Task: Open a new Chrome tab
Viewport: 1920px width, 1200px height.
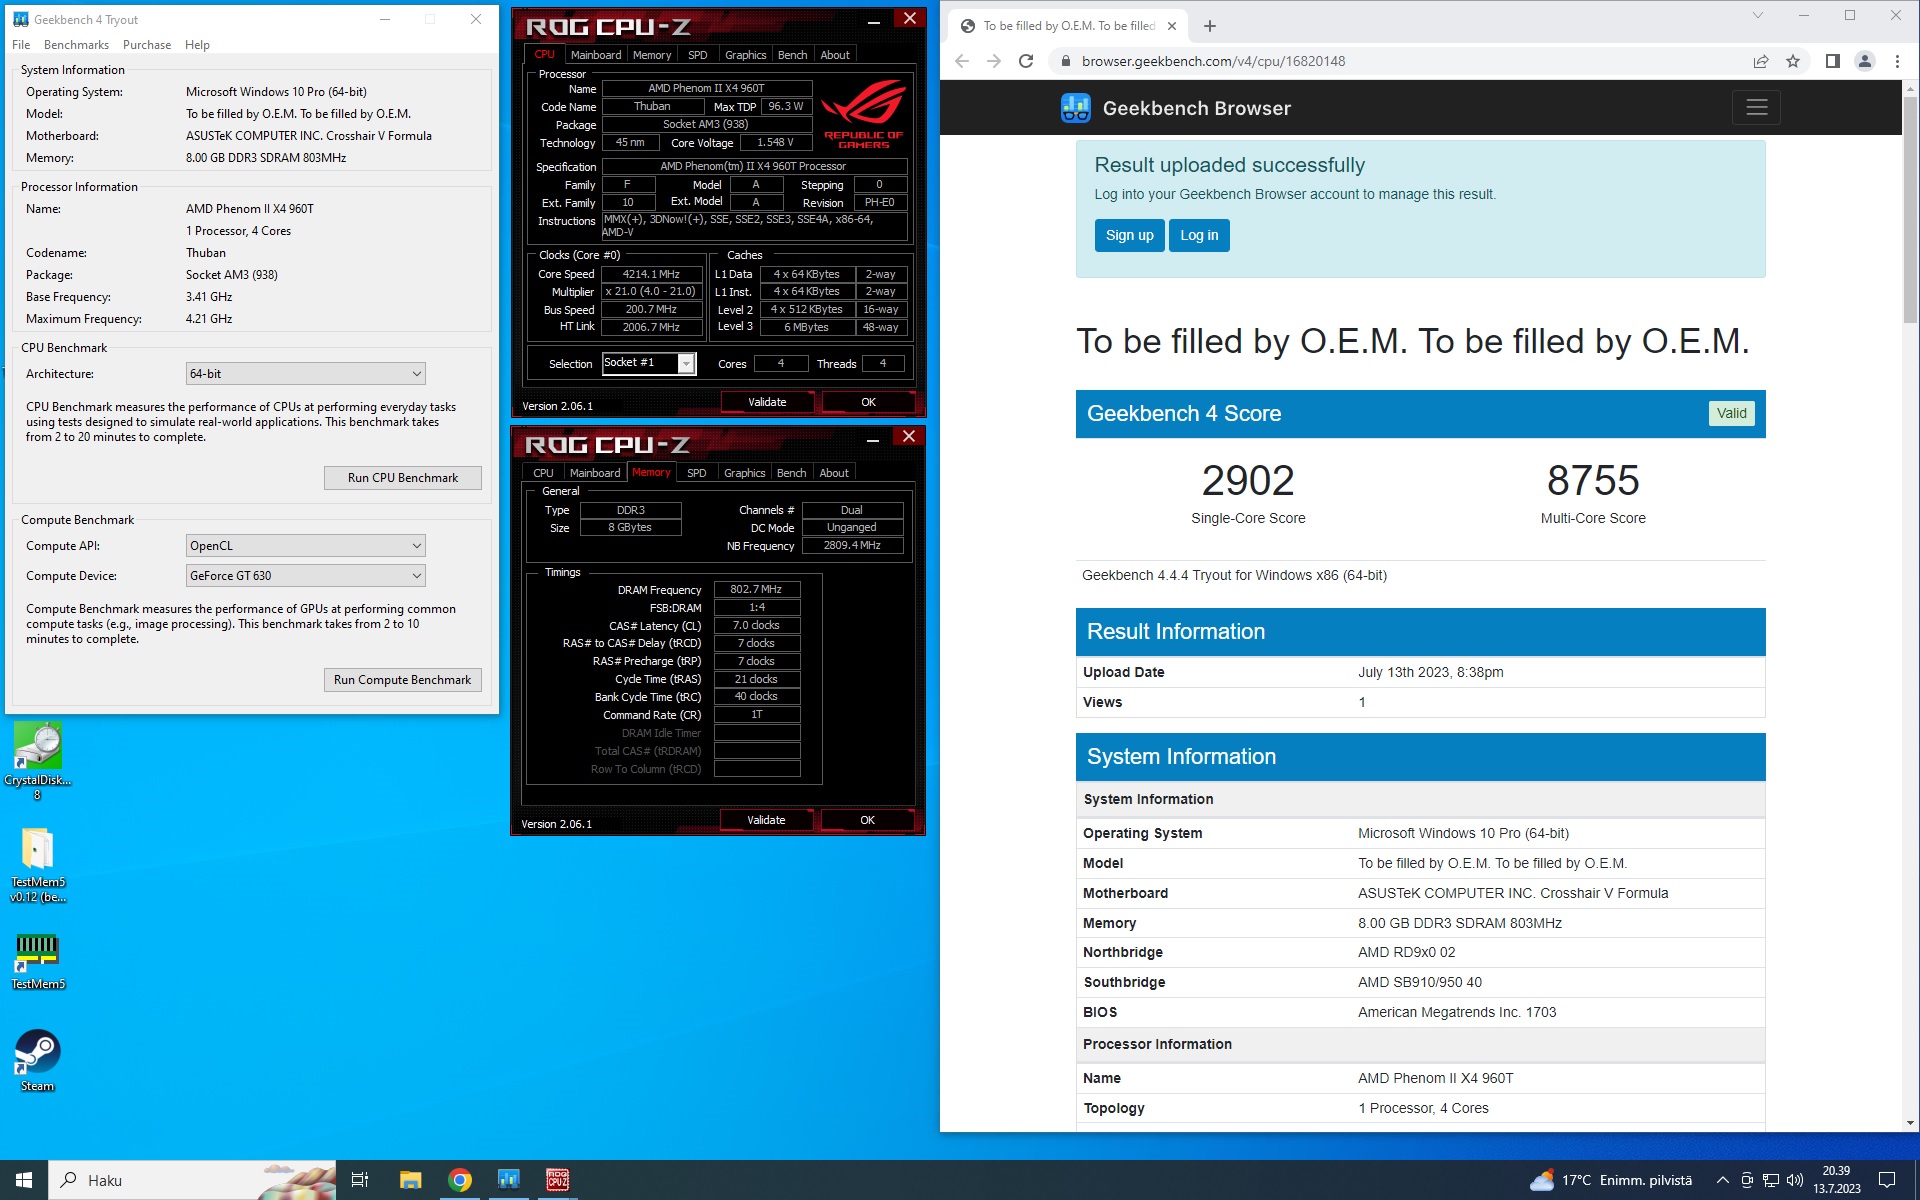Action: [1209, 26]
